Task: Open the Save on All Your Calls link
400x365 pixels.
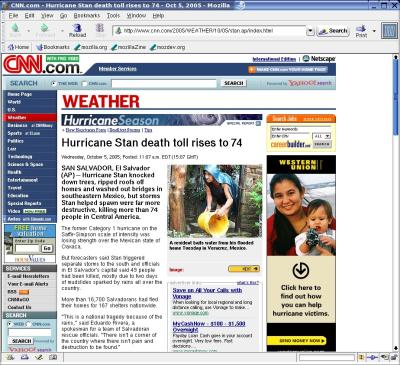Action: click(207, 293)
